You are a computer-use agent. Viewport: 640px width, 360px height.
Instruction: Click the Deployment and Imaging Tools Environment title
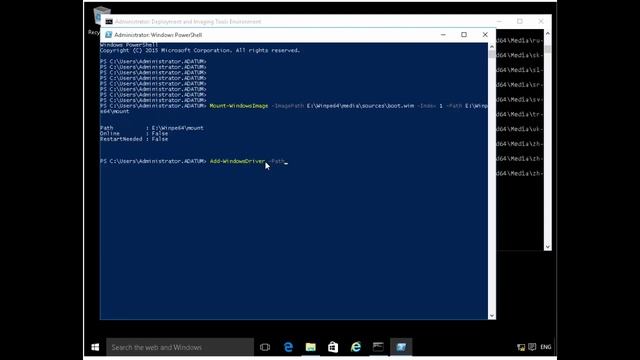[188, 22]
